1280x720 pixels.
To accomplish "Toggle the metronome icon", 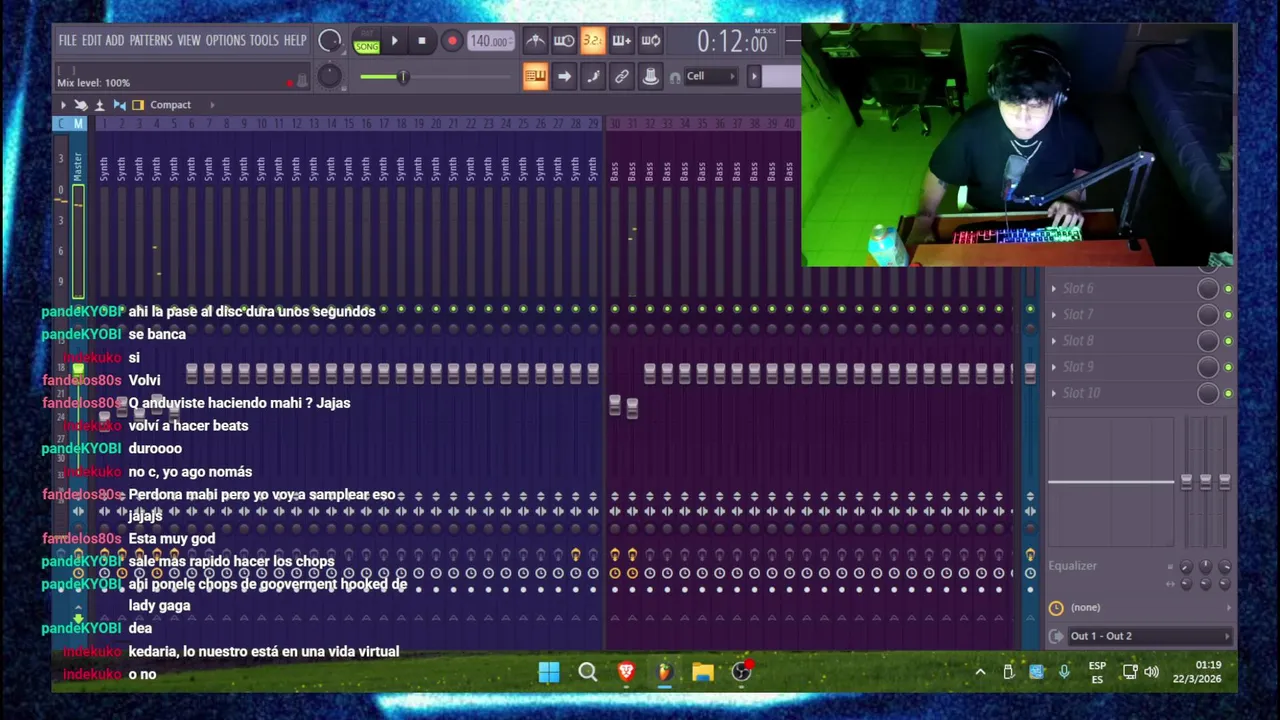I will (535, 41).
